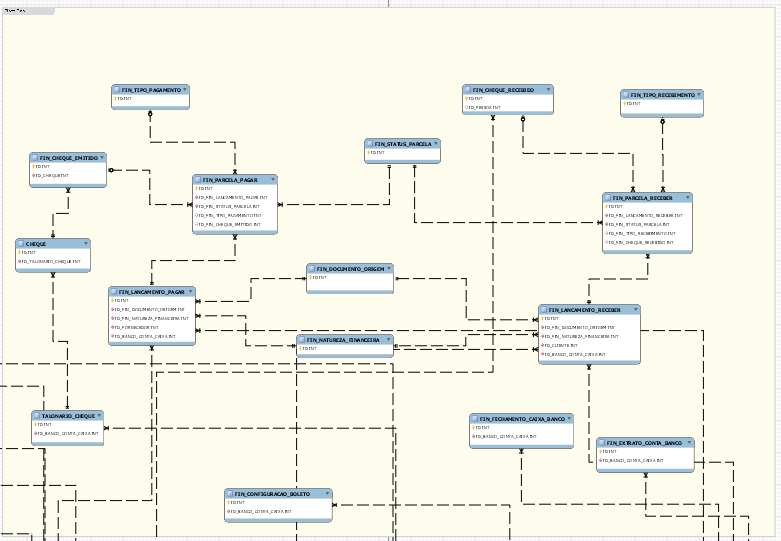Click the FIN_LANCAMENTO_PAGAR table icon
Image resolution: width=781 pixels, height=541 pixels.
[114, 291]
